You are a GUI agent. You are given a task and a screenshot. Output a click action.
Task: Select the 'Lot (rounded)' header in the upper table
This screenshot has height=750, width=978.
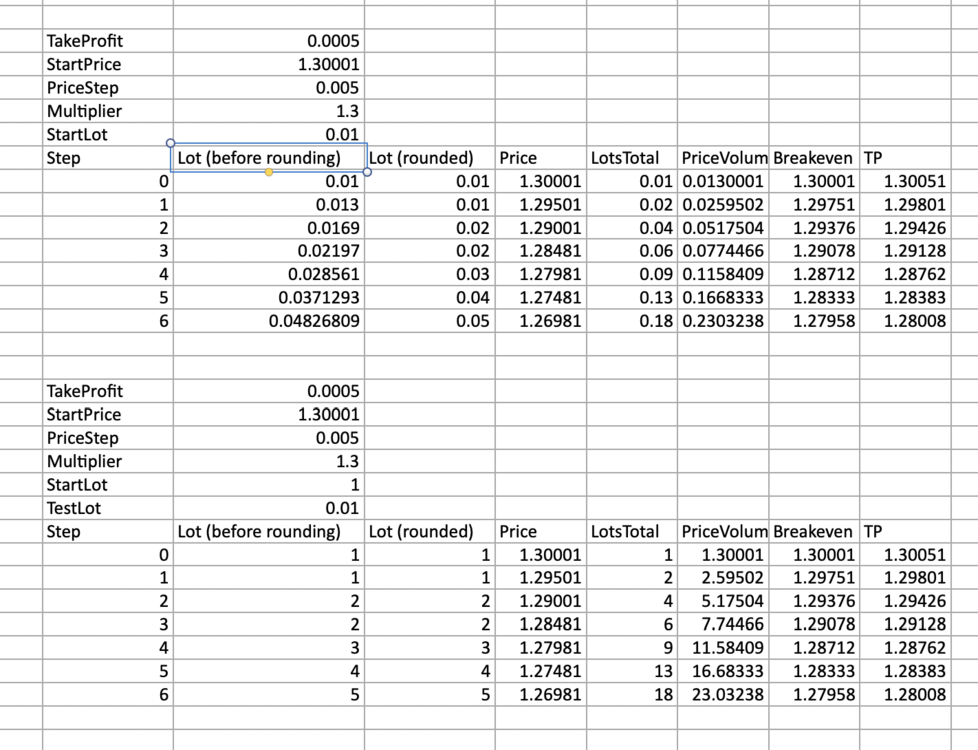click(430, 158)
